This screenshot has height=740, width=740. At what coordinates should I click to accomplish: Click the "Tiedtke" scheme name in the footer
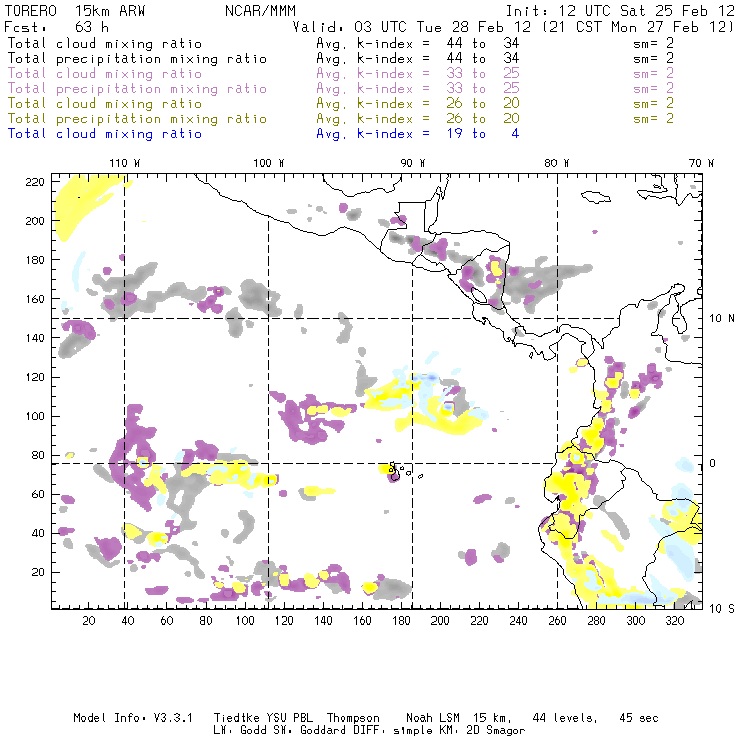pos(236,718)
